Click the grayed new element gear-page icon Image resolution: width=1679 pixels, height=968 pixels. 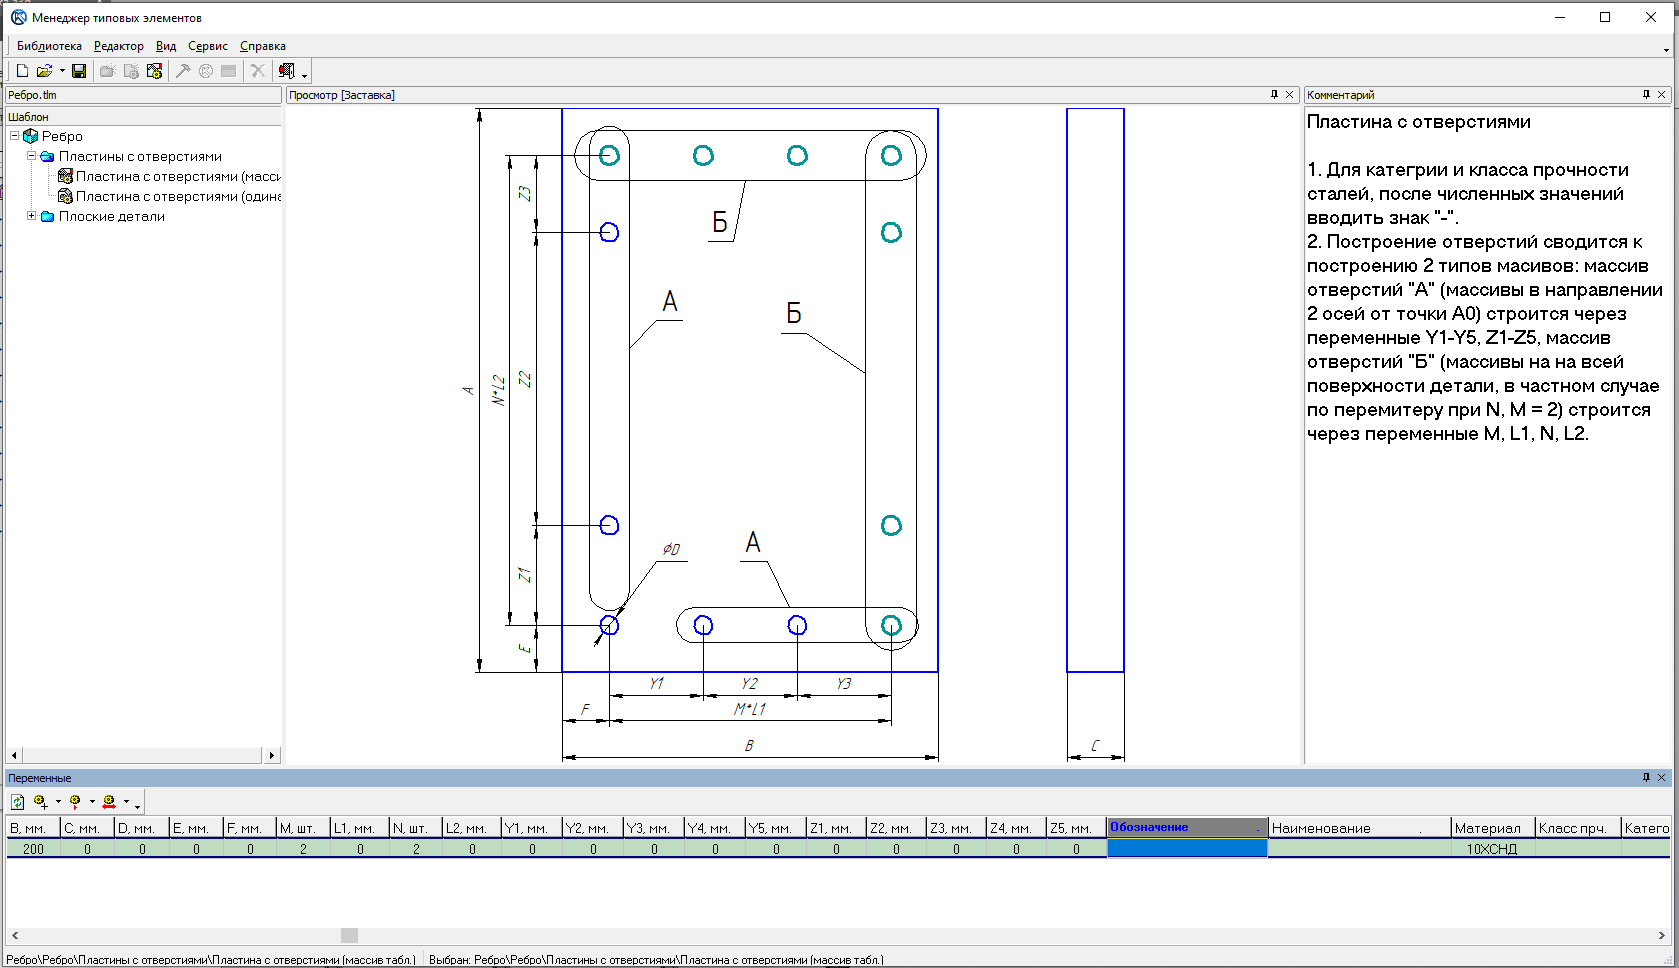(x=131, y=71)
